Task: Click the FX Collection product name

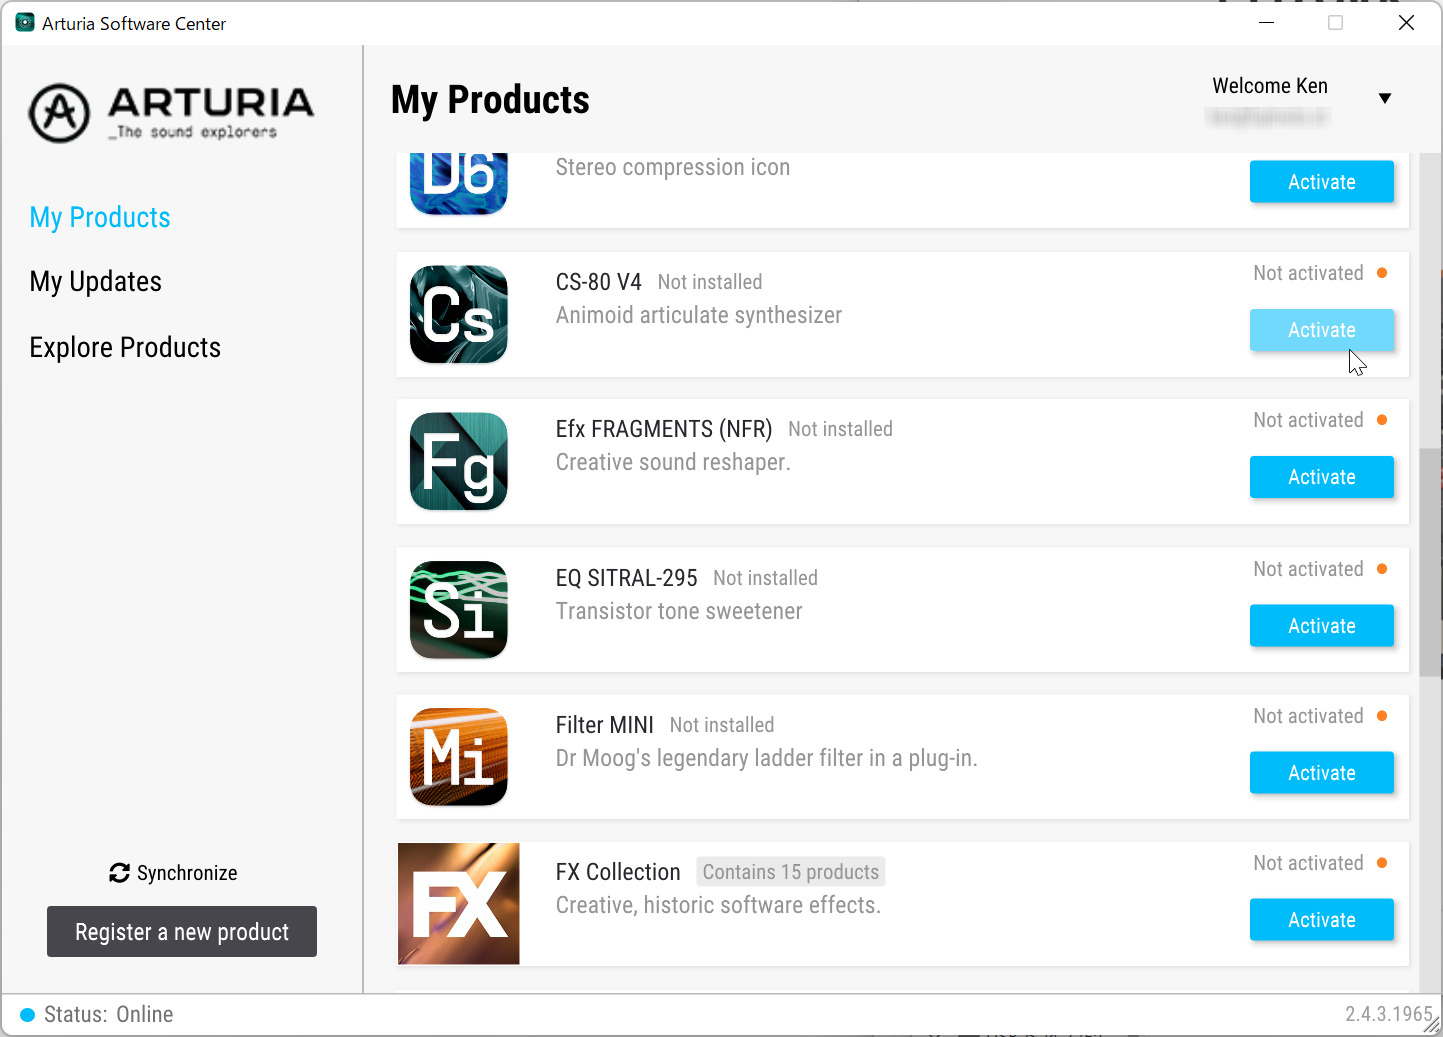Action: tap(618, 872)
